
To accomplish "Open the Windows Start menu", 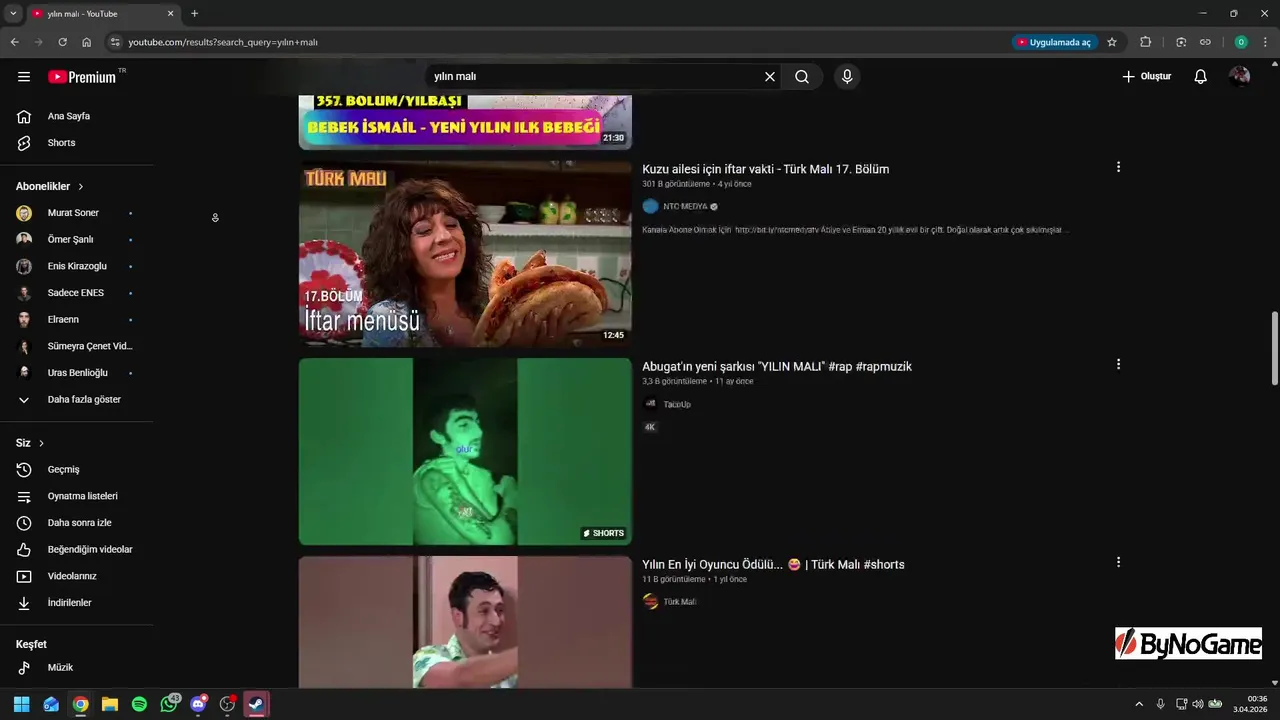I will tap(21, 704).
